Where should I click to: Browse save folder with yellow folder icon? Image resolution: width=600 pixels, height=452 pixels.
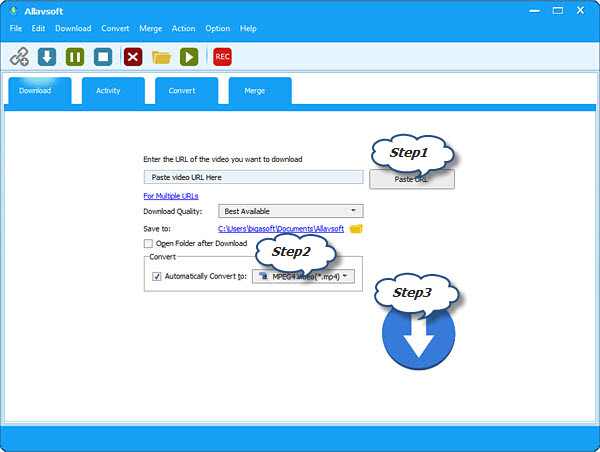[x=356, y=228]
